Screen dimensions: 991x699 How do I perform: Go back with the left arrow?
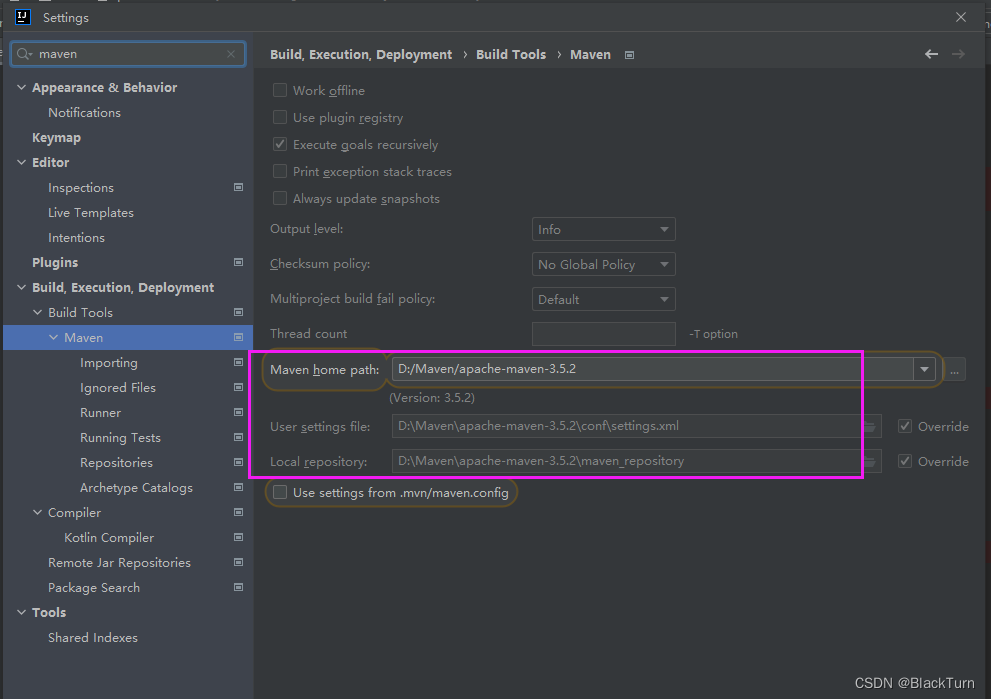(x=931, y=54)
